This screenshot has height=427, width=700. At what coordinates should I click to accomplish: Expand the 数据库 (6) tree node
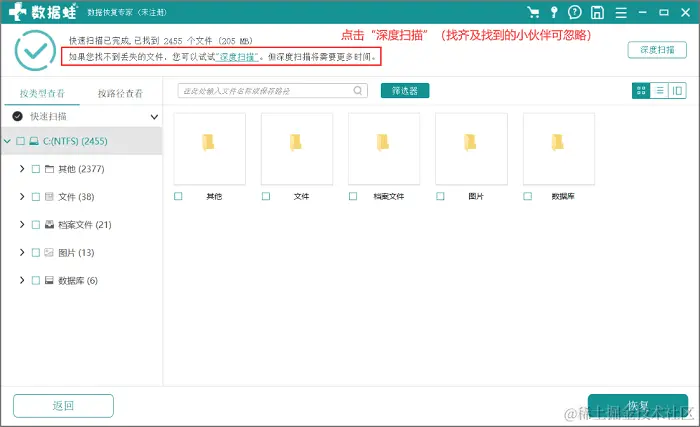(22, 280)
